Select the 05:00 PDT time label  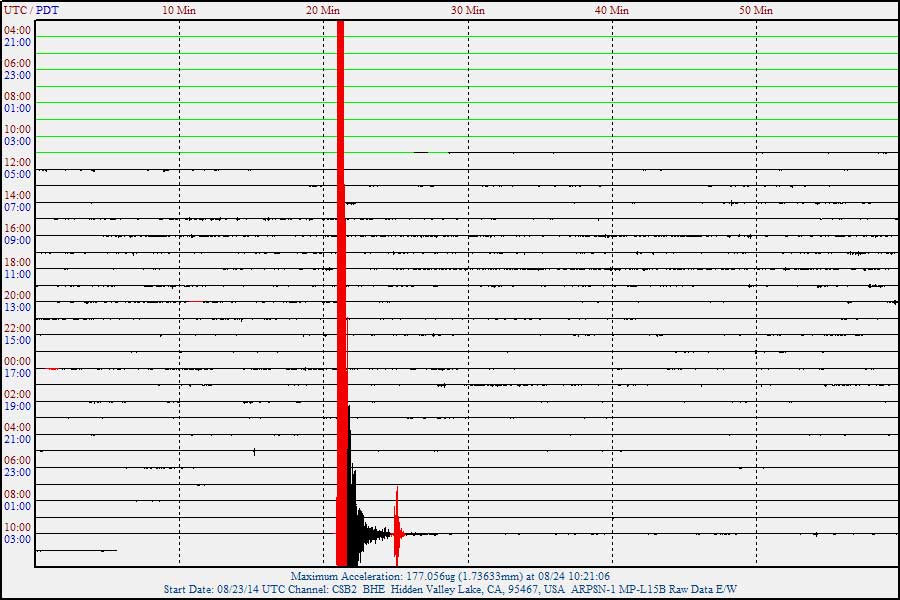[17, 174]
